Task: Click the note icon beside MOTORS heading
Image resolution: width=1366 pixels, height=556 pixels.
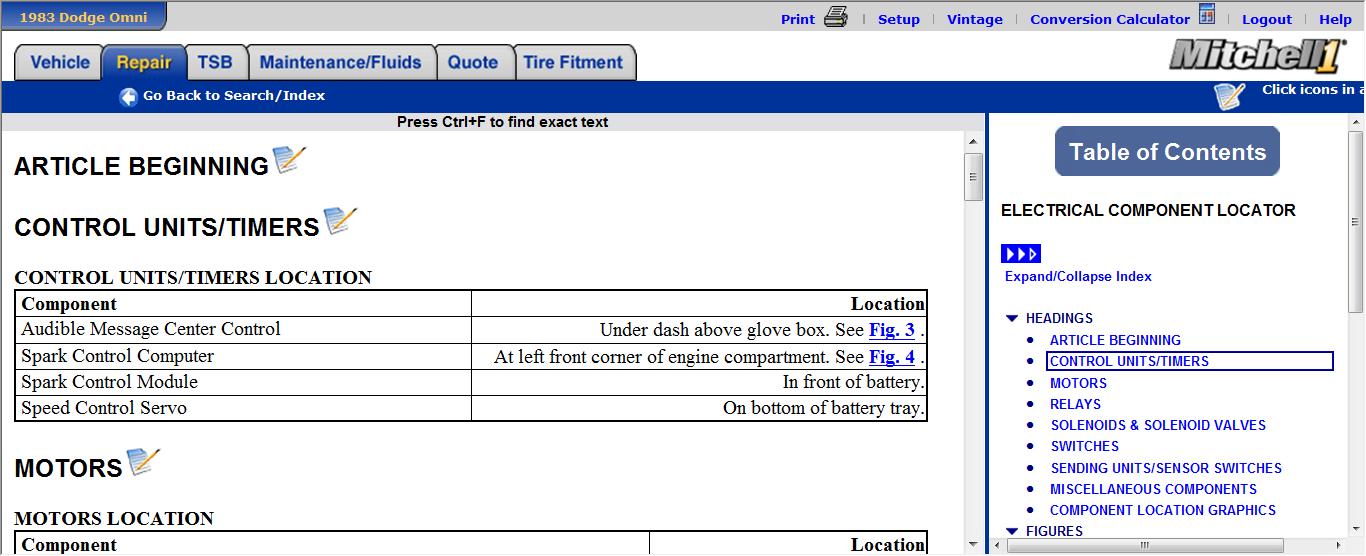Action: tap(143, 462)
